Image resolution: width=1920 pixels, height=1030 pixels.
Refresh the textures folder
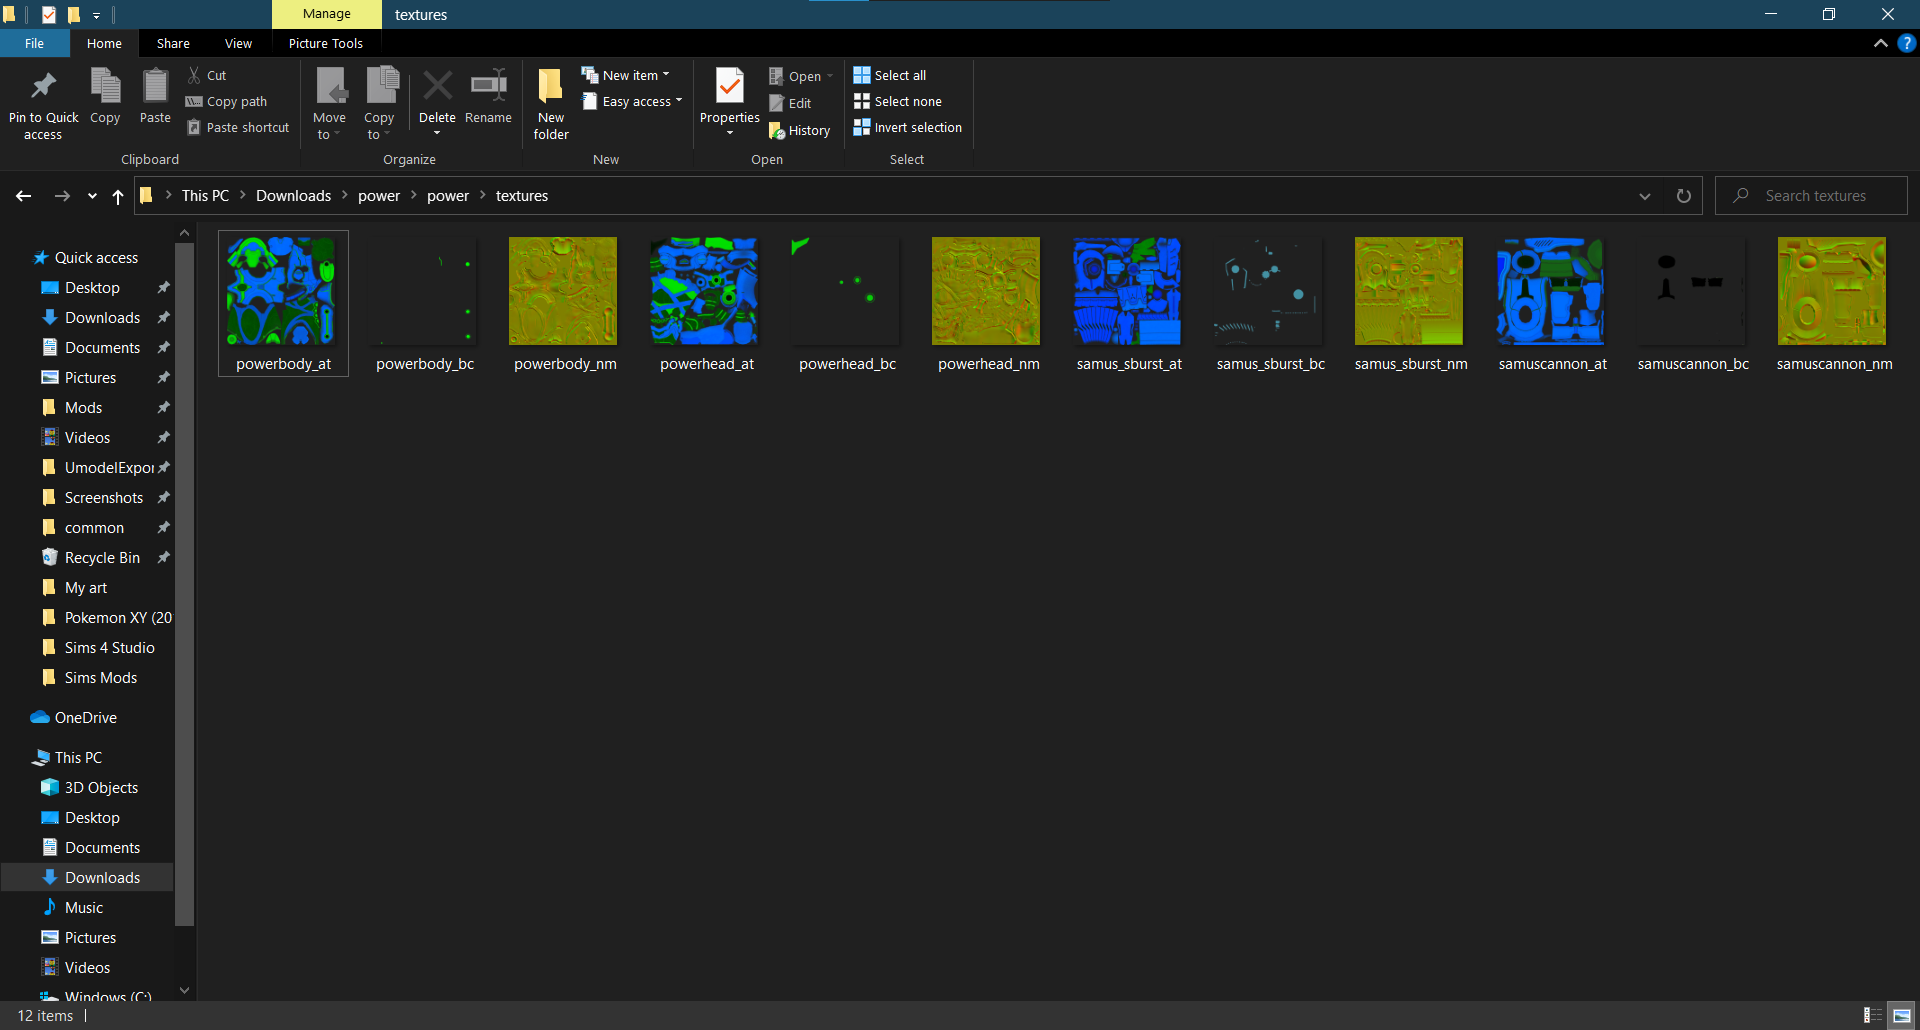[1684, 196]
